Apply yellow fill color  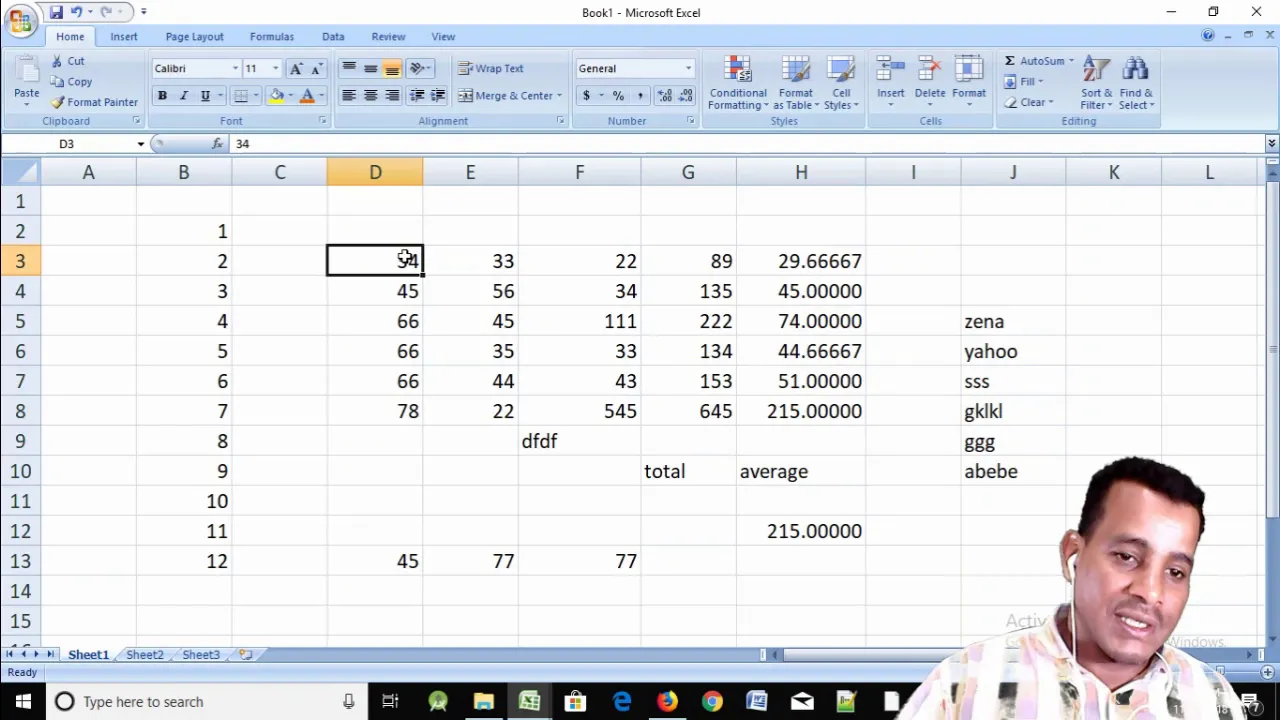[277, 96]
